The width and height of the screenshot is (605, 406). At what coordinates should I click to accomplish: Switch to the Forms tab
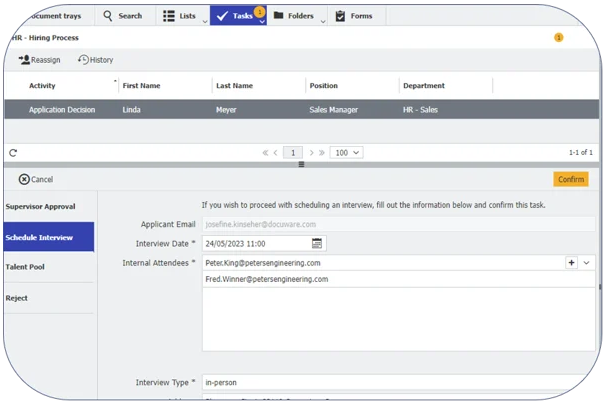tap(354, 16)
